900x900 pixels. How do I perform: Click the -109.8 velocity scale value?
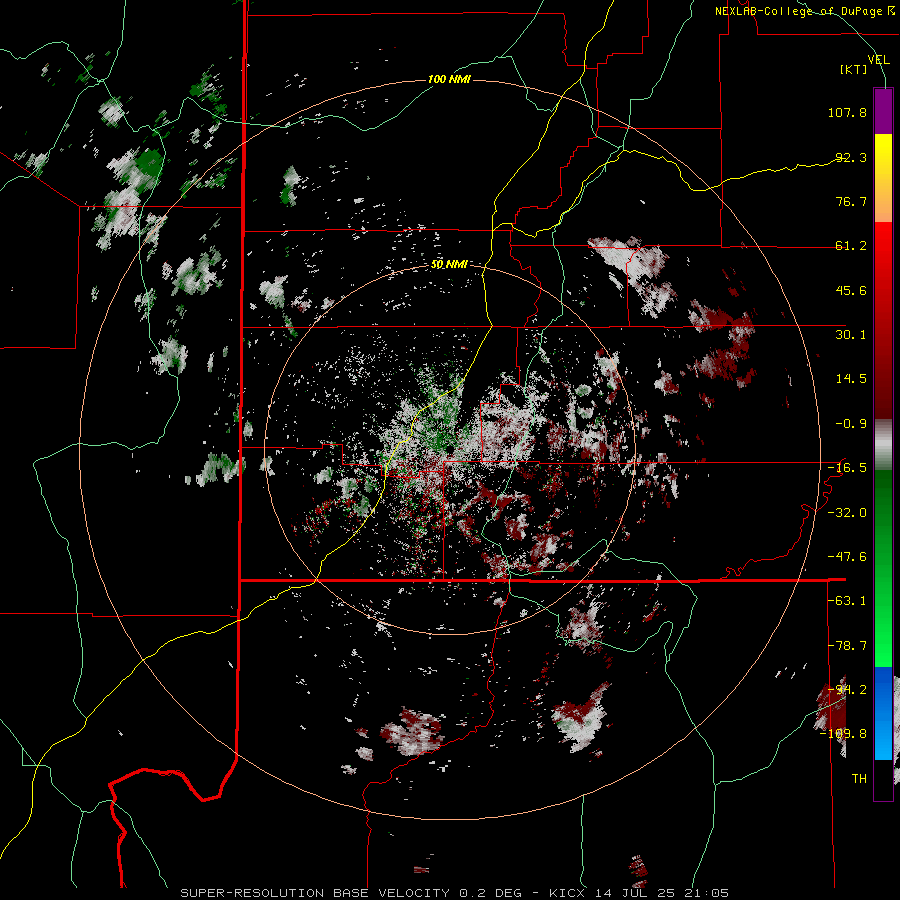click(x=844, y=734)
